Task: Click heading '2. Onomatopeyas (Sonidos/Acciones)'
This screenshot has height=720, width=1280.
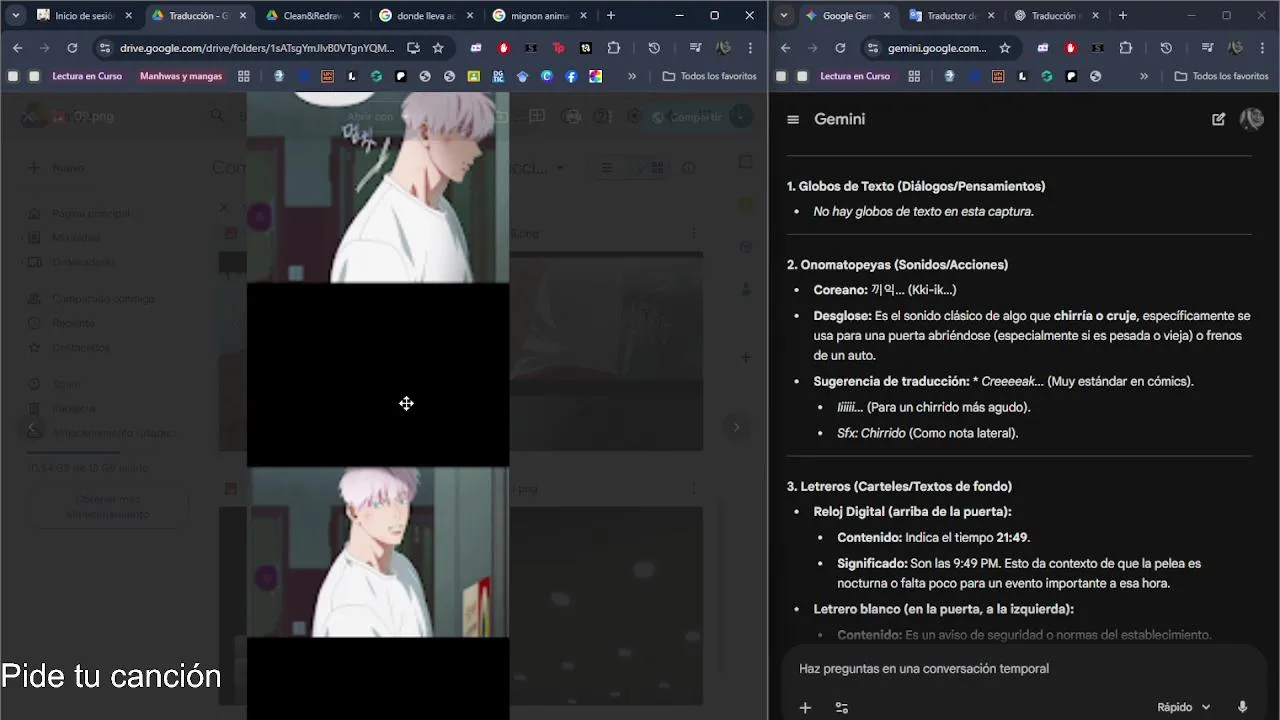Action: pos(897,265)
